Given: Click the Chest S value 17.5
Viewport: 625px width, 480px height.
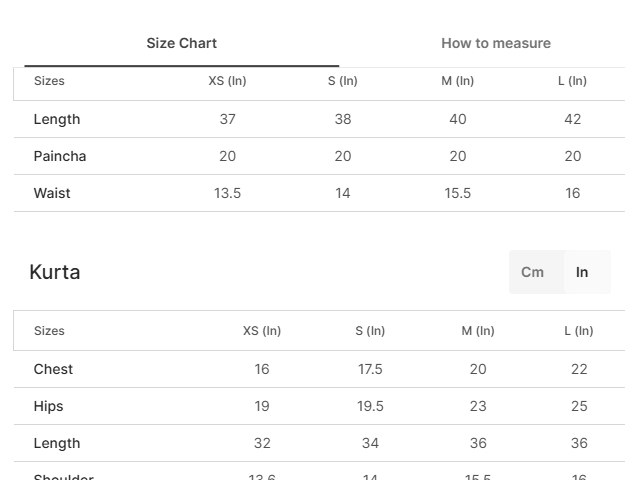Looking at the screenshot, I should [370, 369].
